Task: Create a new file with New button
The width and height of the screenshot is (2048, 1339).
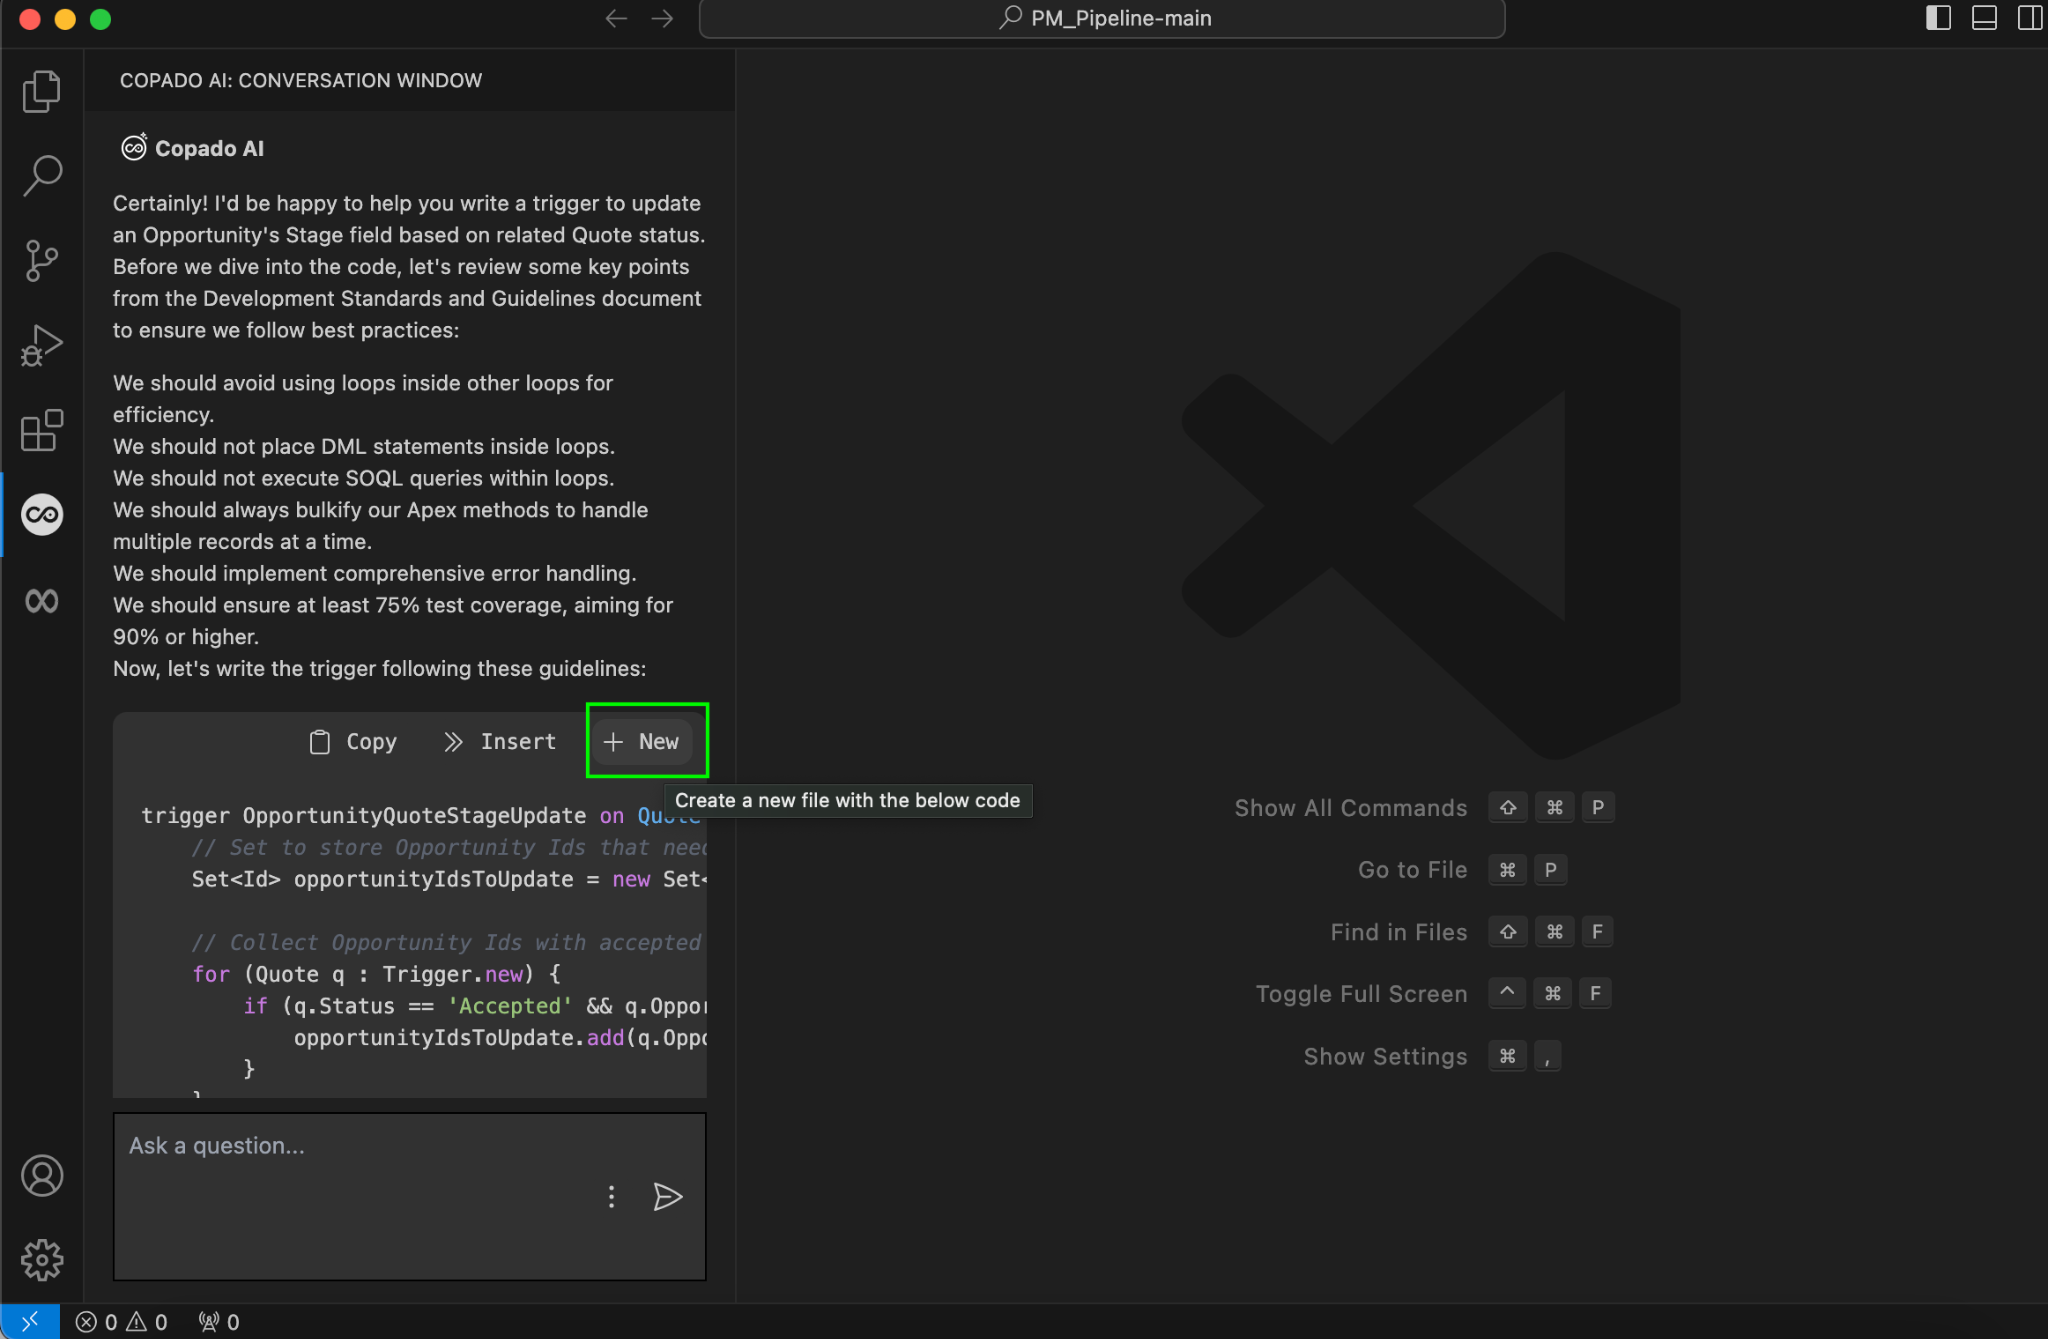Action: pos(642,741)
